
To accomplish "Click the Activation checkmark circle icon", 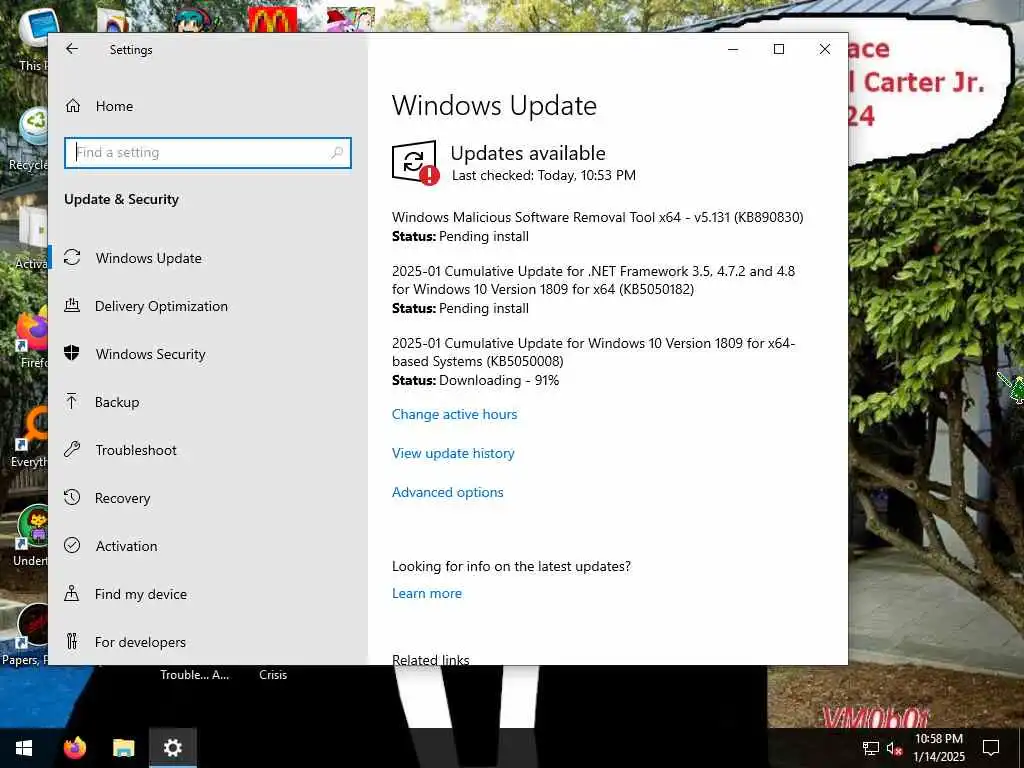I will pos(72,545).
